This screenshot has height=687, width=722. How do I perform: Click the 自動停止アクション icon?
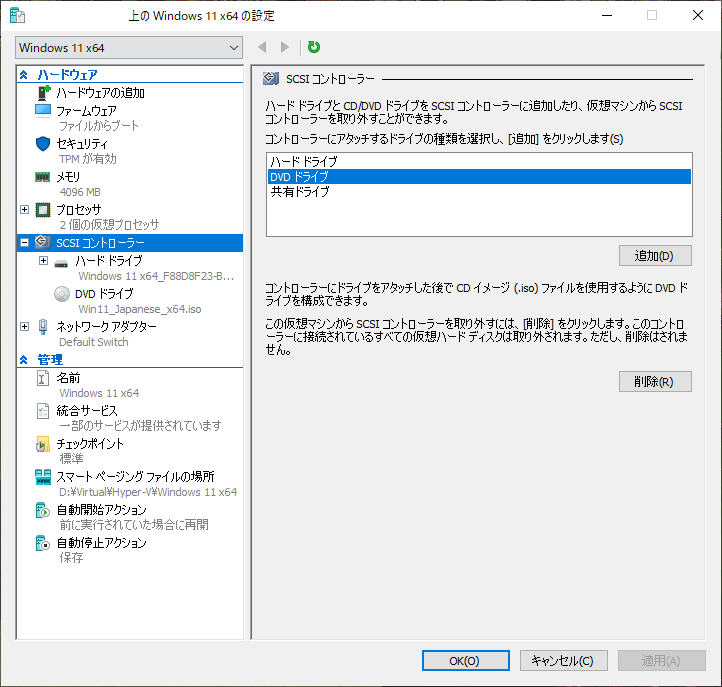[x=42, y=543]
